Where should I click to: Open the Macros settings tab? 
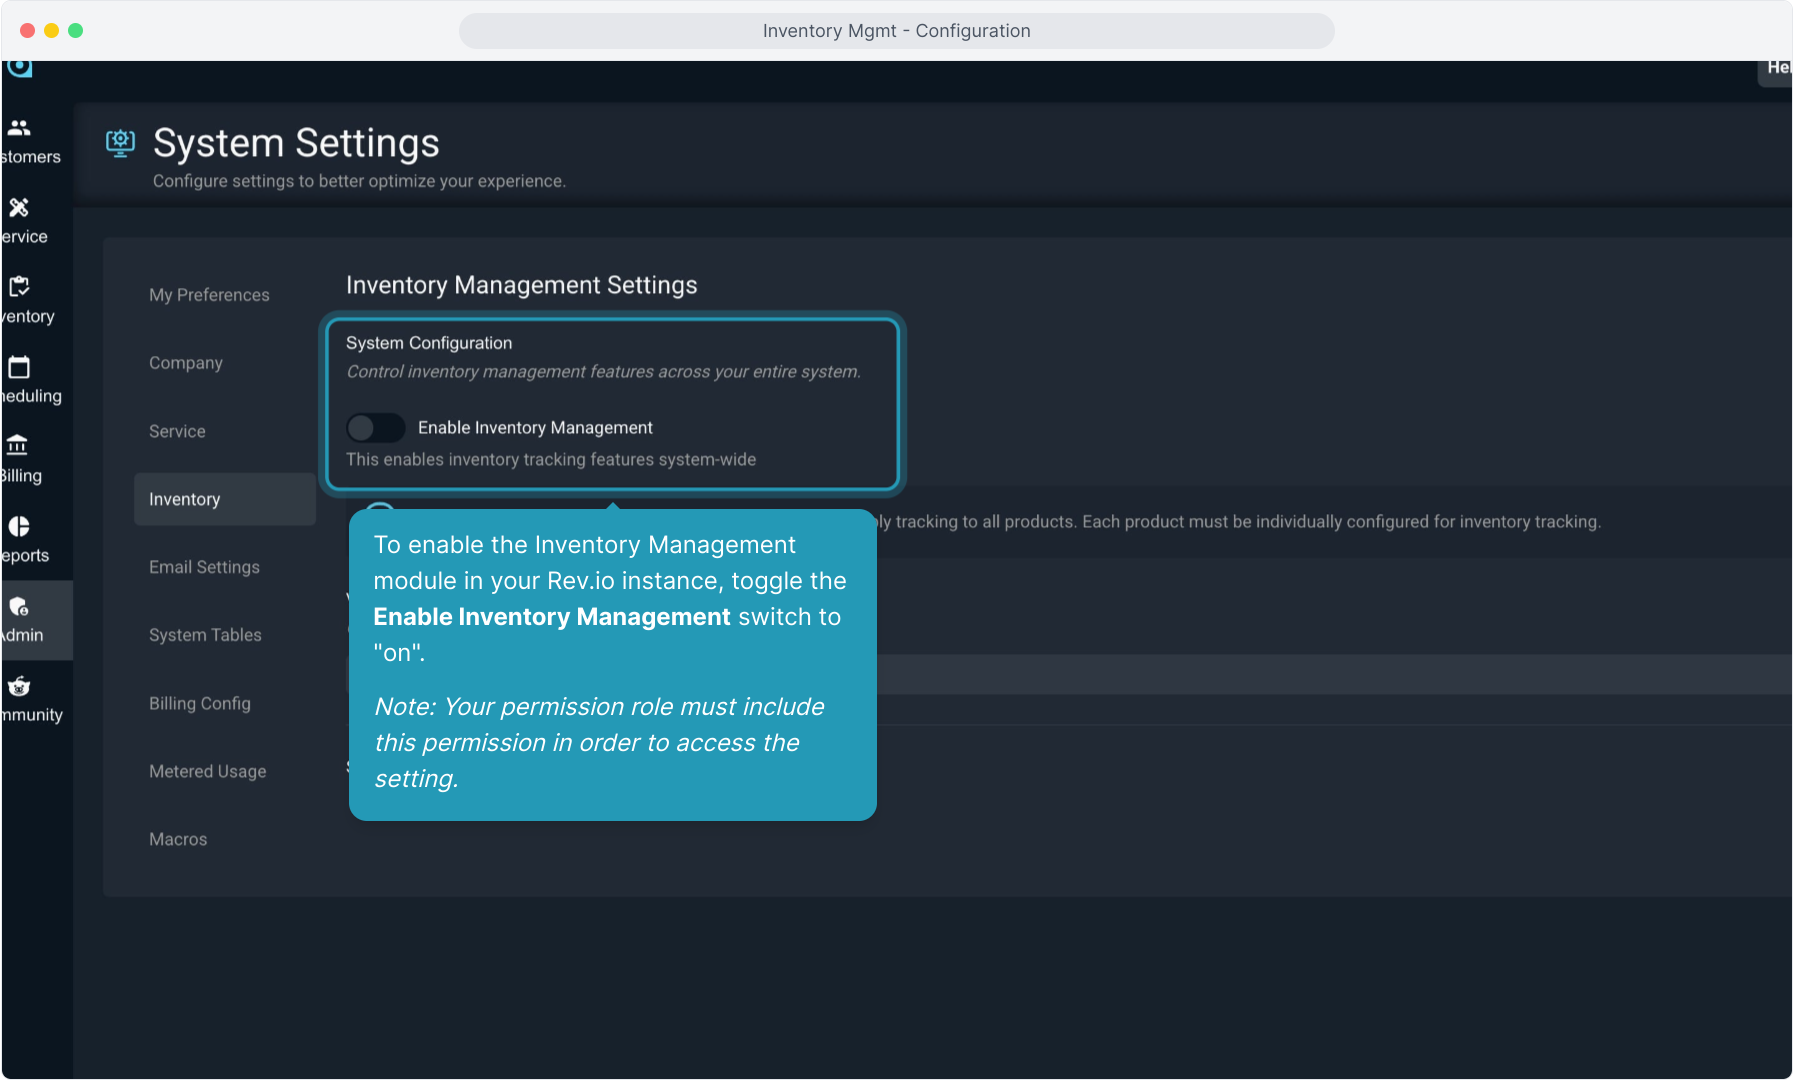pos(178,839)
